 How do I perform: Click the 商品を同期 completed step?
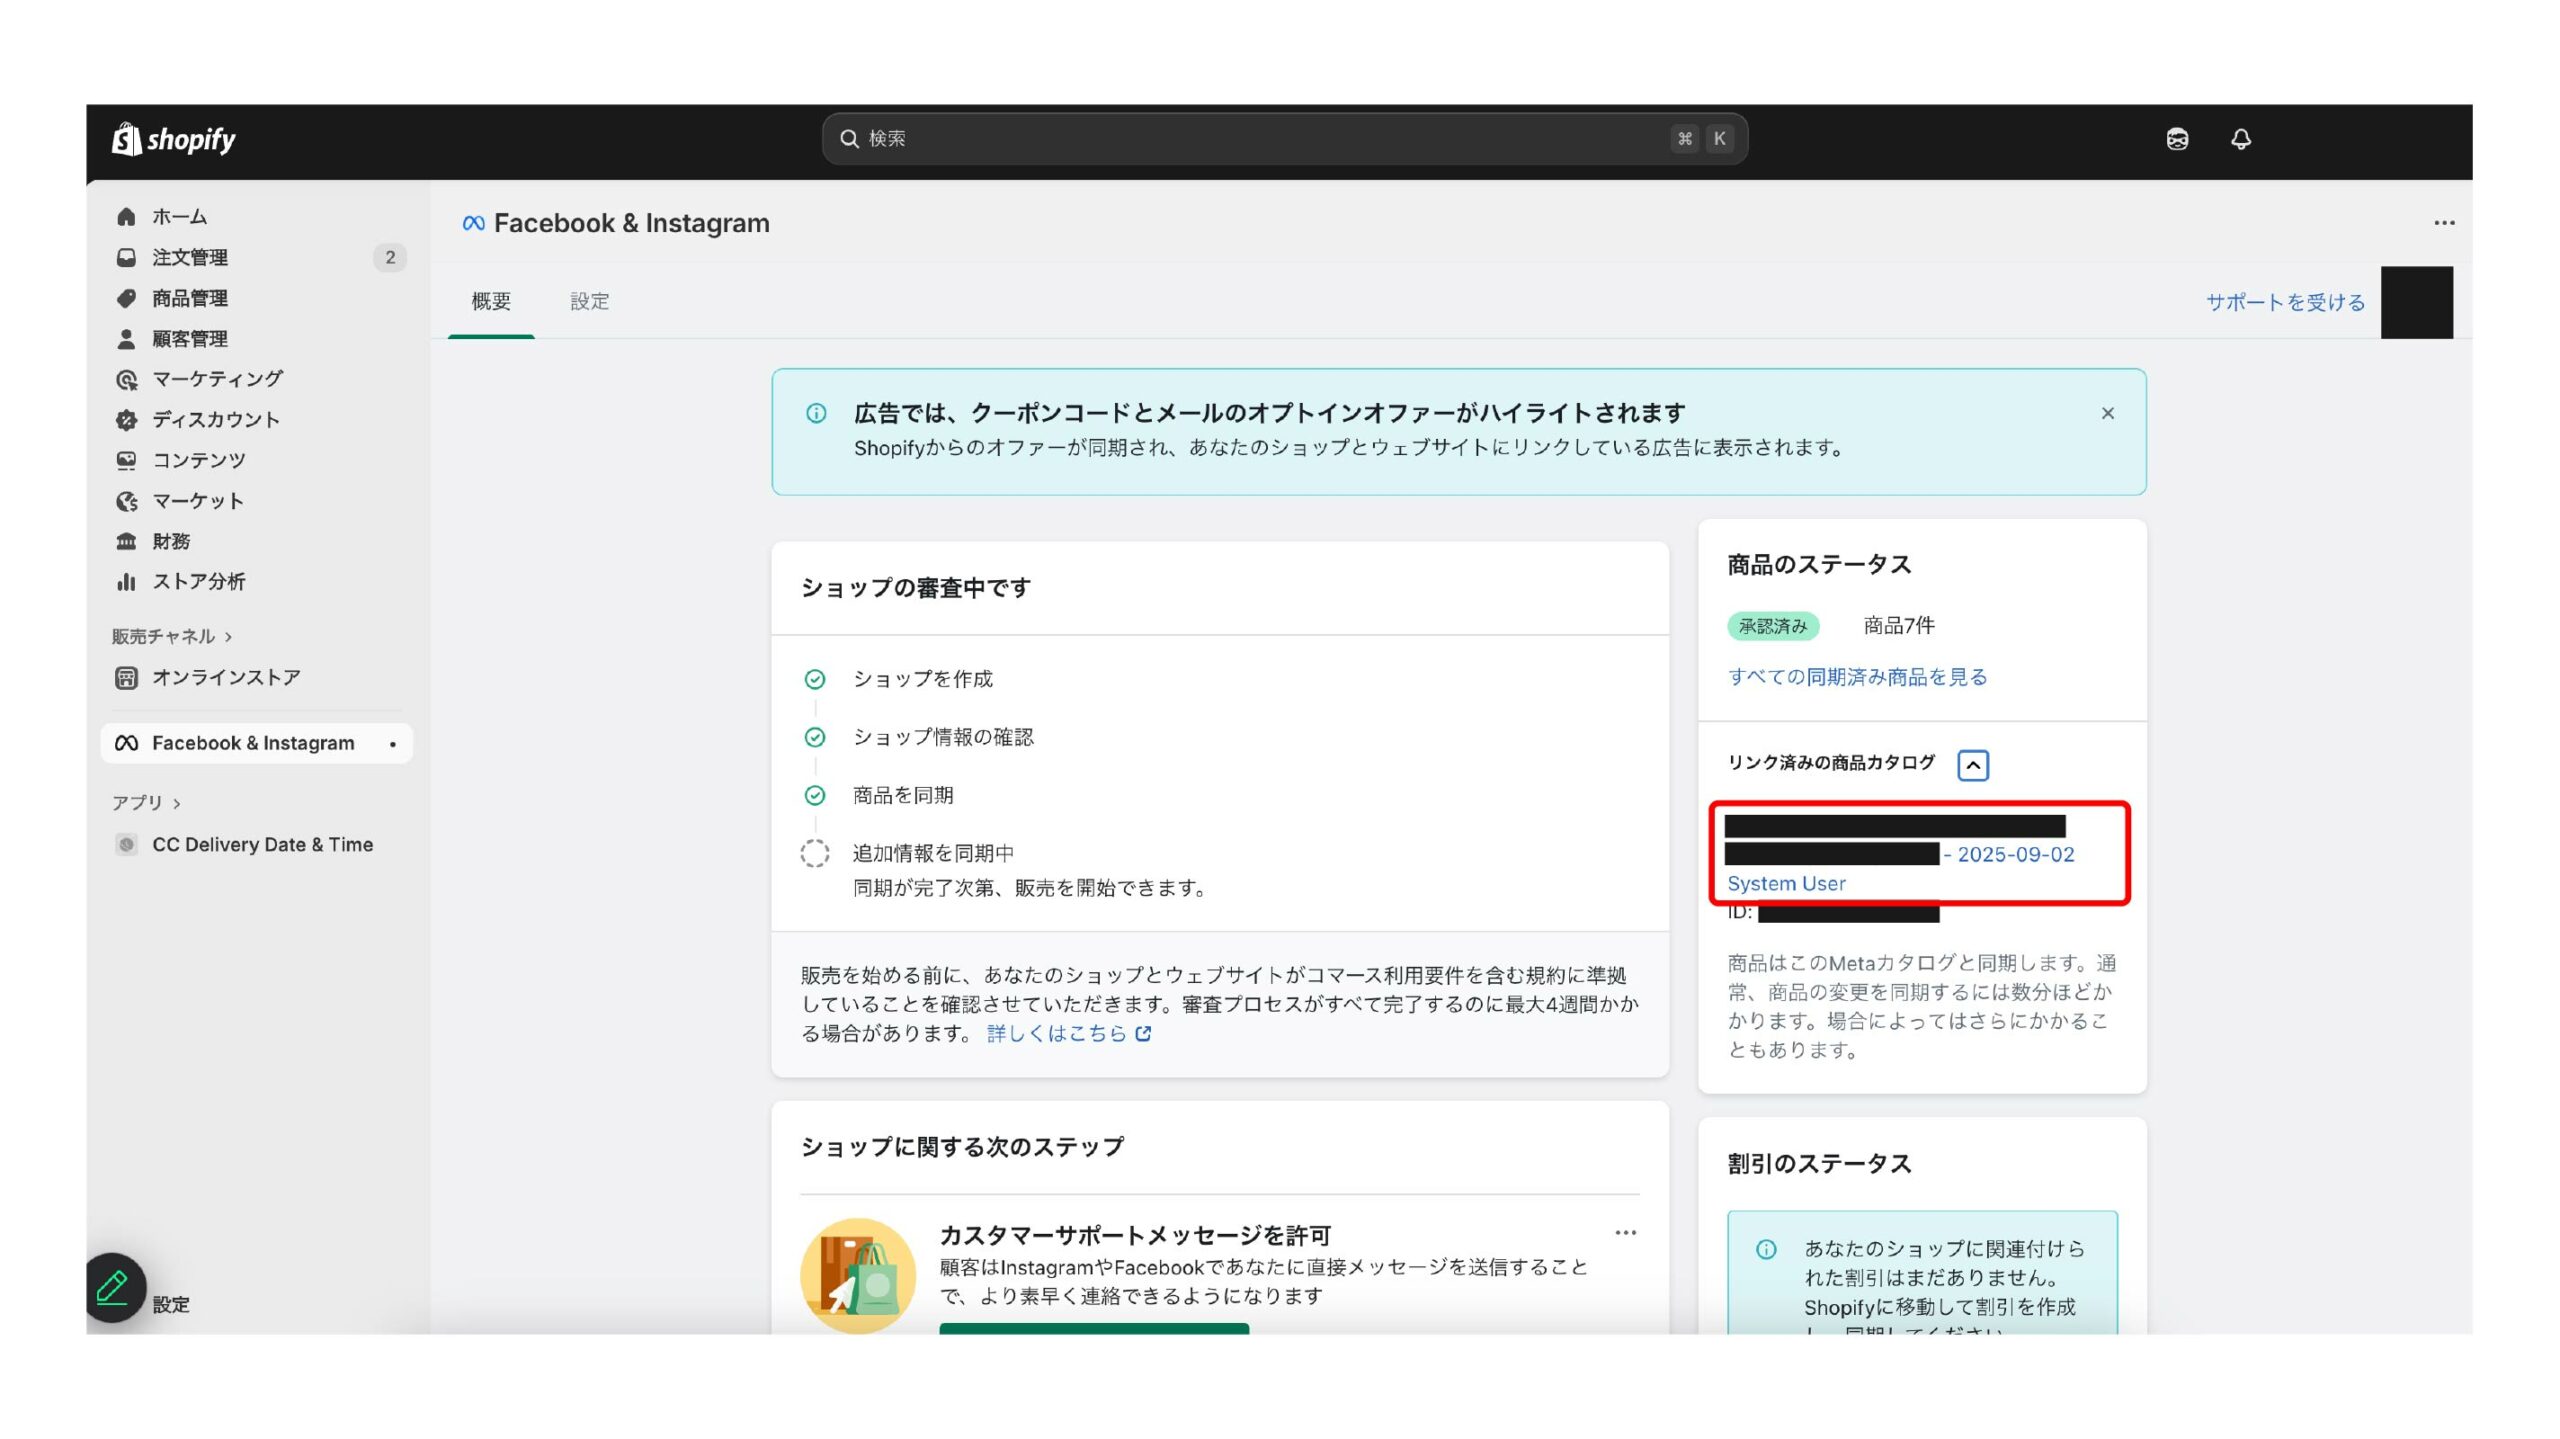tap(902, 795)
